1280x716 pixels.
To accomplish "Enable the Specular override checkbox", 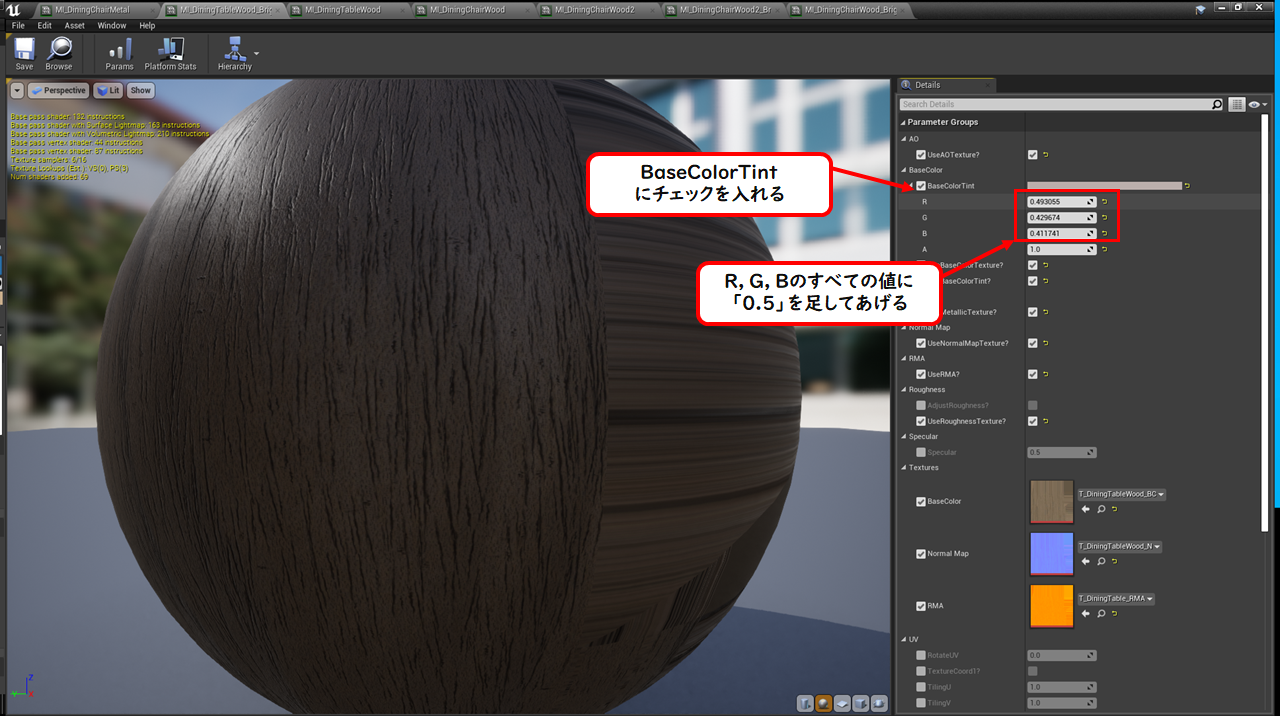I will tap(921, 452).
